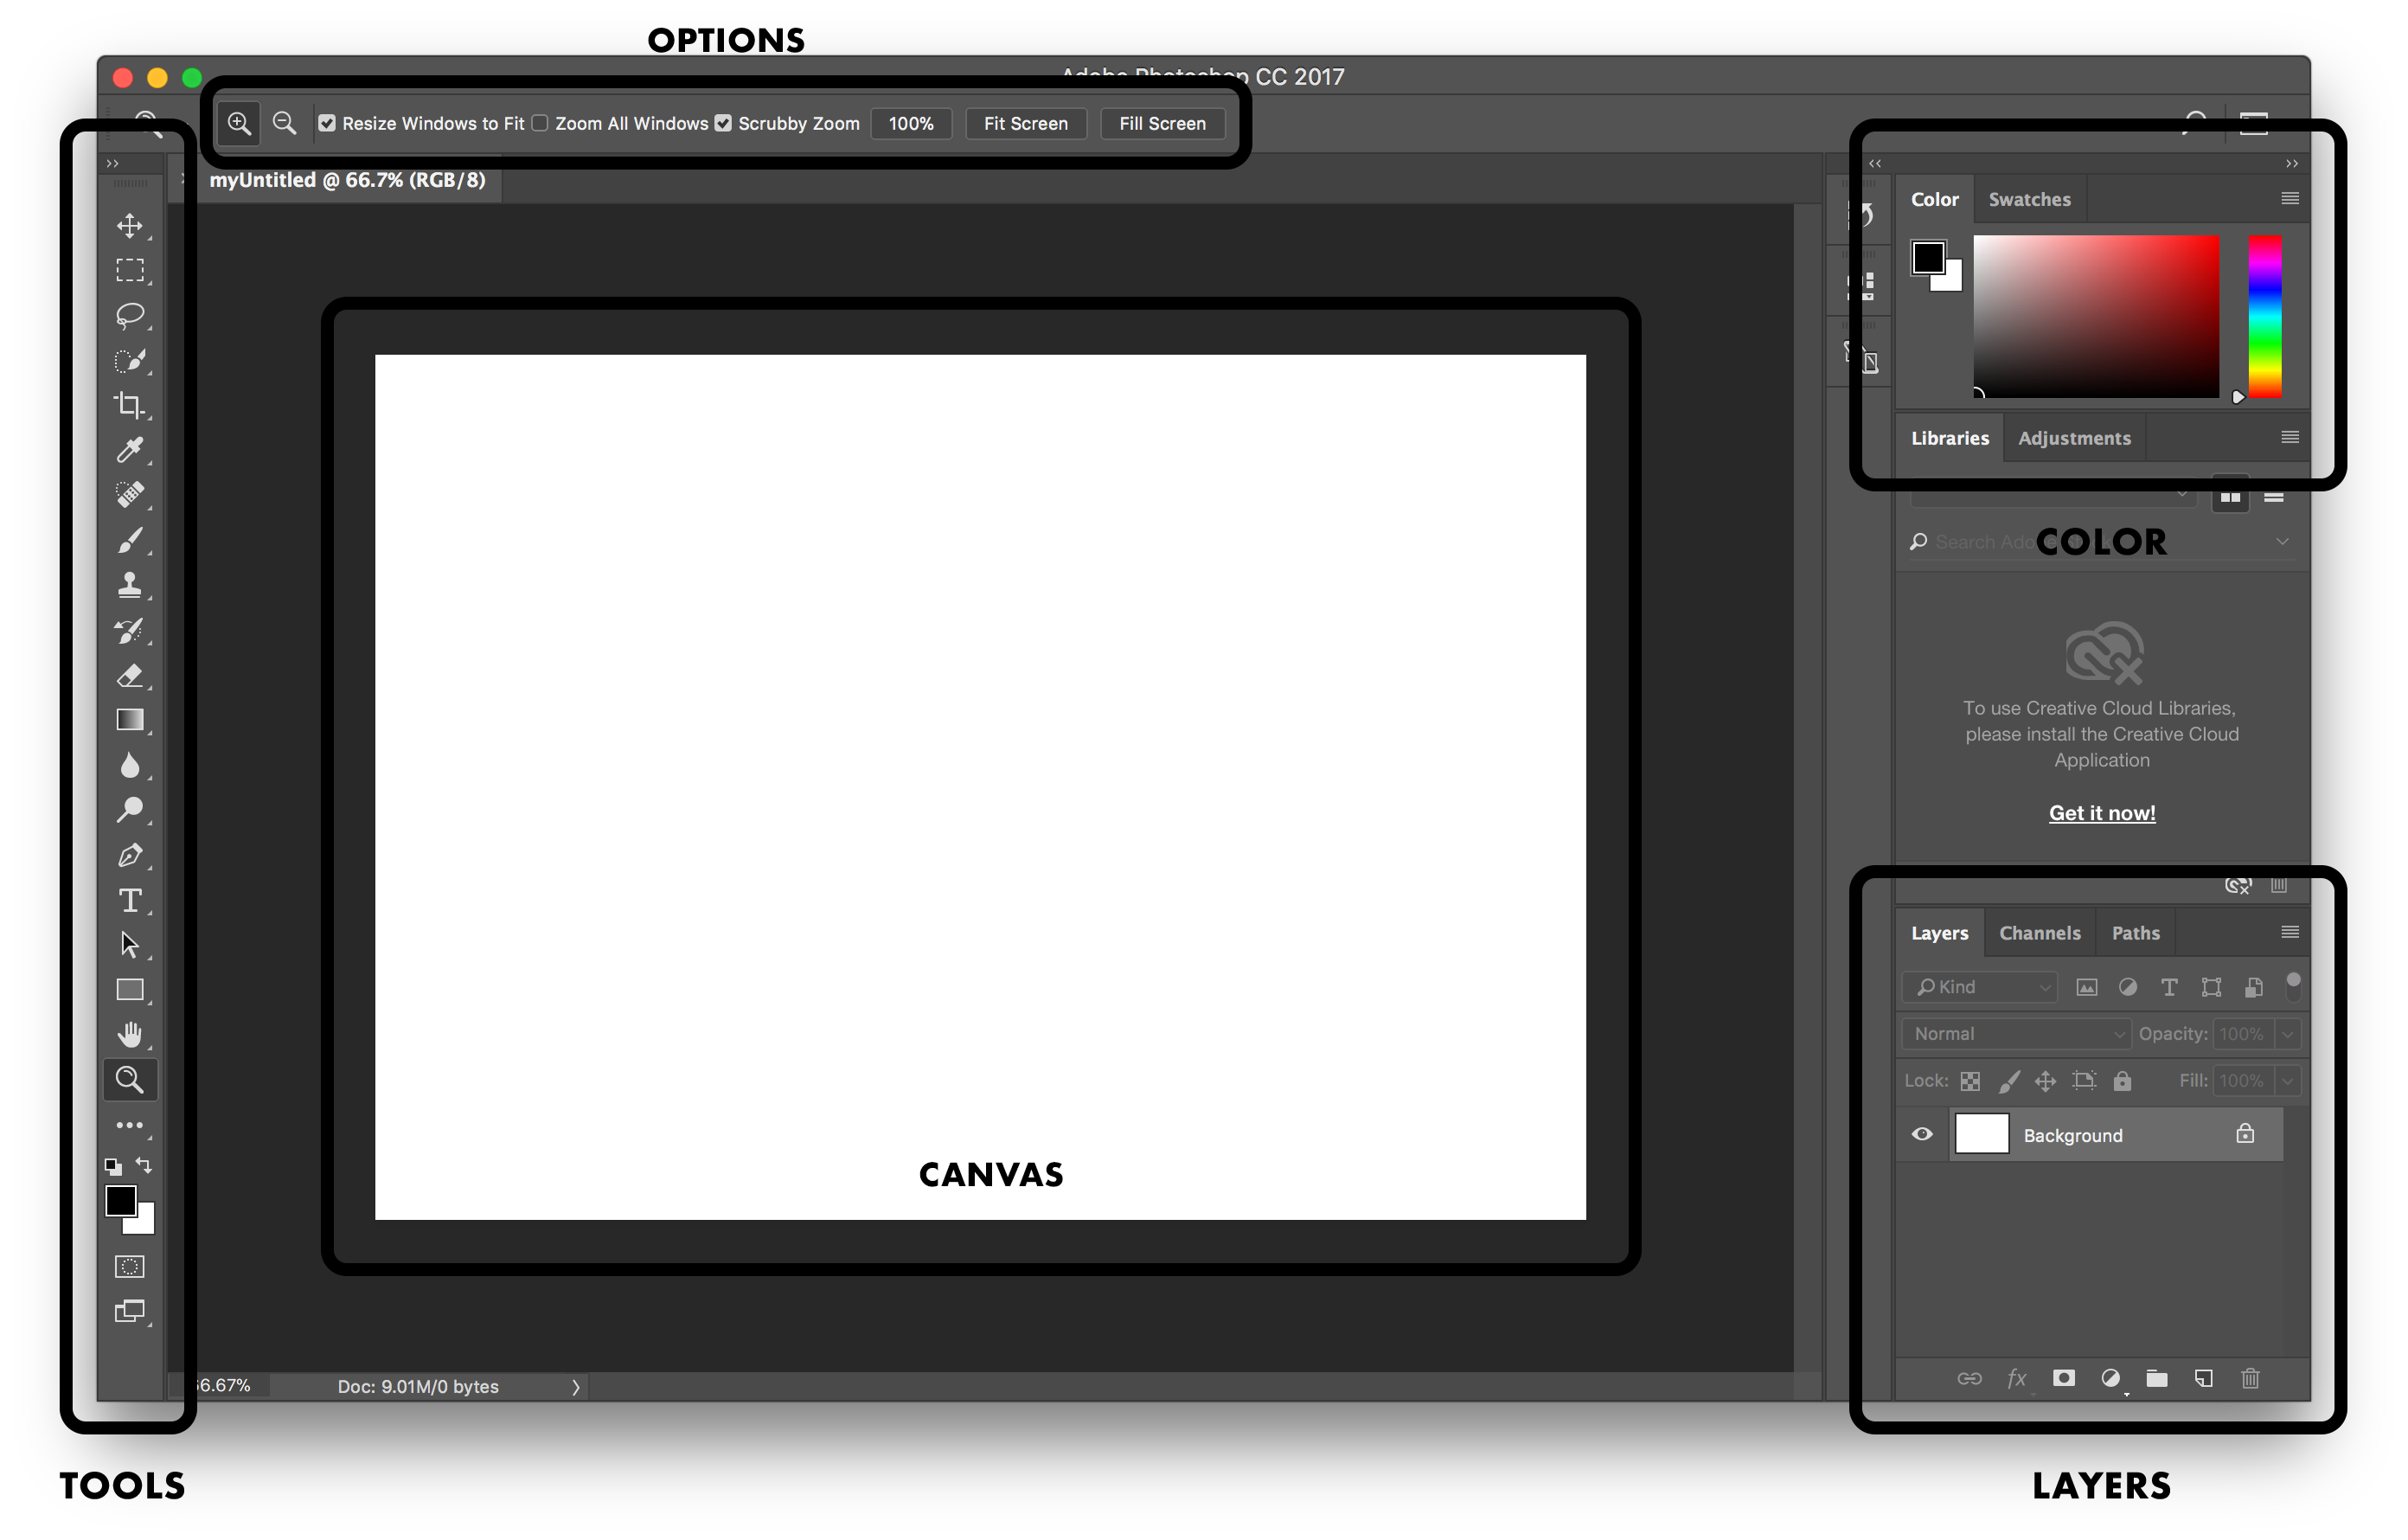
Task: Switch to the Swatches tab
Action: click(x=2029, y=199)
